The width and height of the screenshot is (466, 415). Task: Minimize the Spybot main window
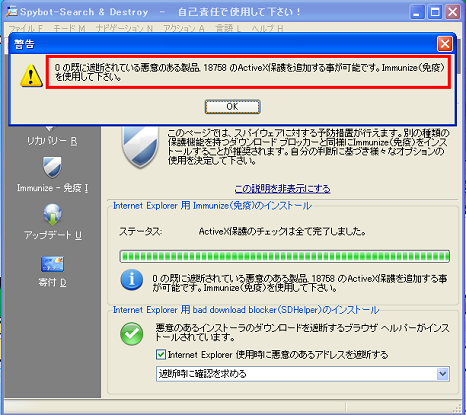click(417, 12)
